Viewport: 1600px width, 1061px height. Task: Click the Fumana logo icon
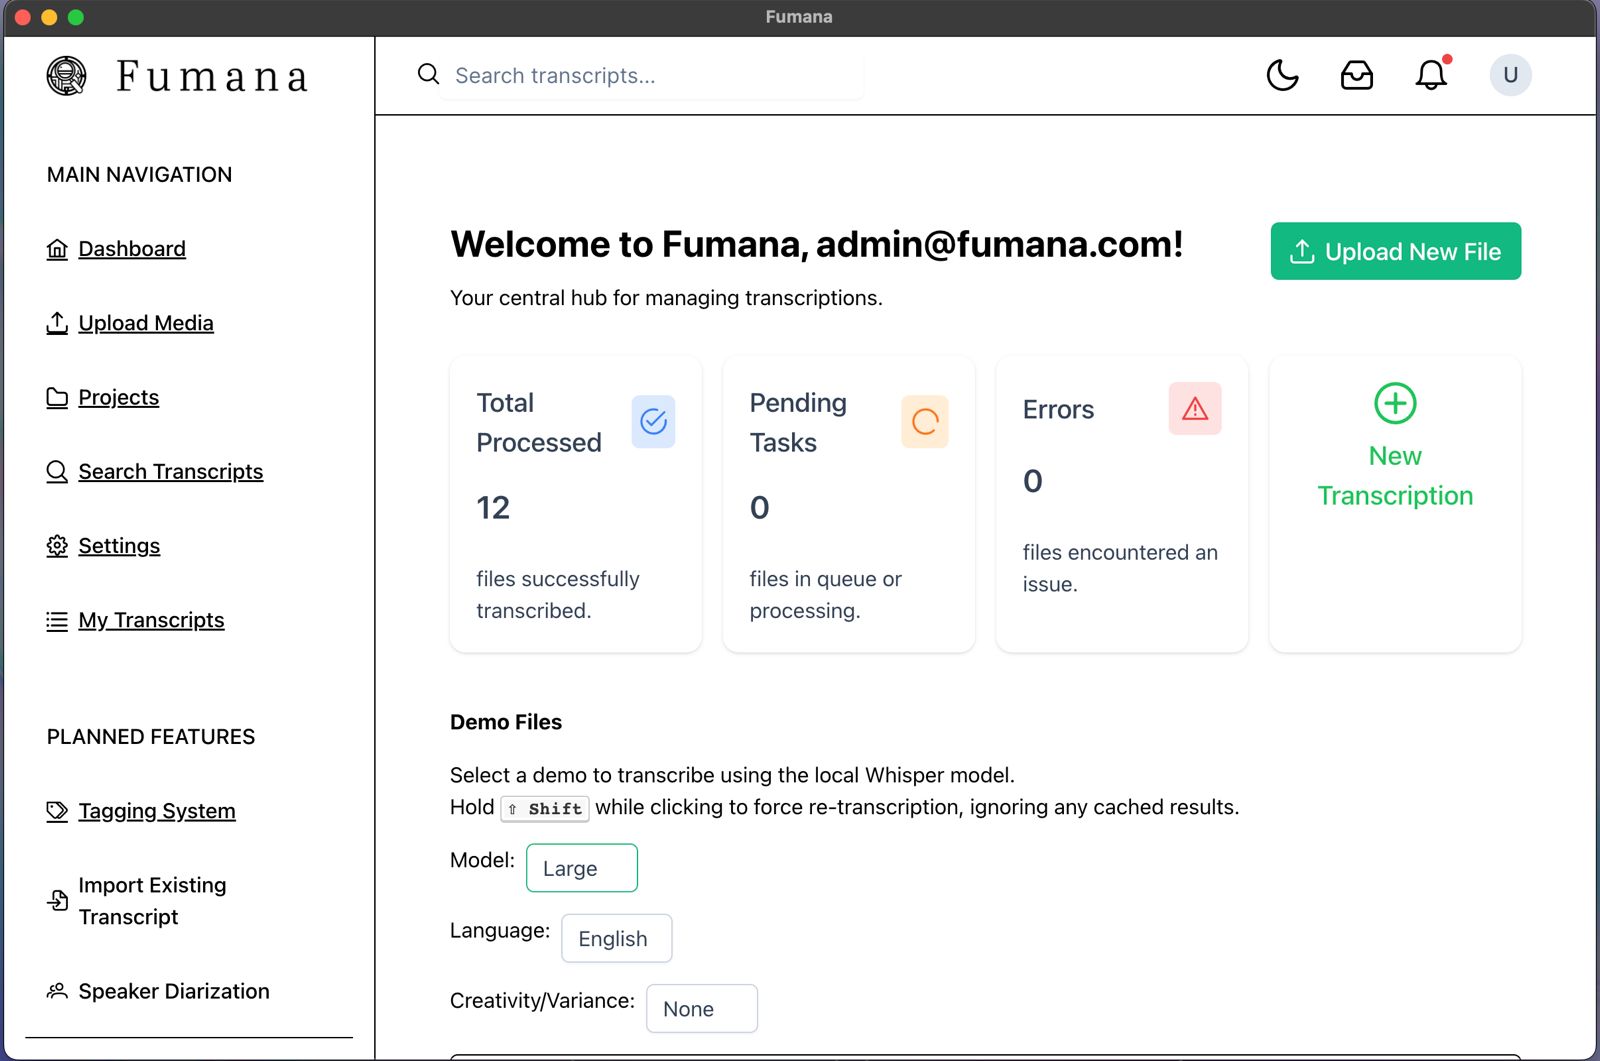tap(67, 76)
